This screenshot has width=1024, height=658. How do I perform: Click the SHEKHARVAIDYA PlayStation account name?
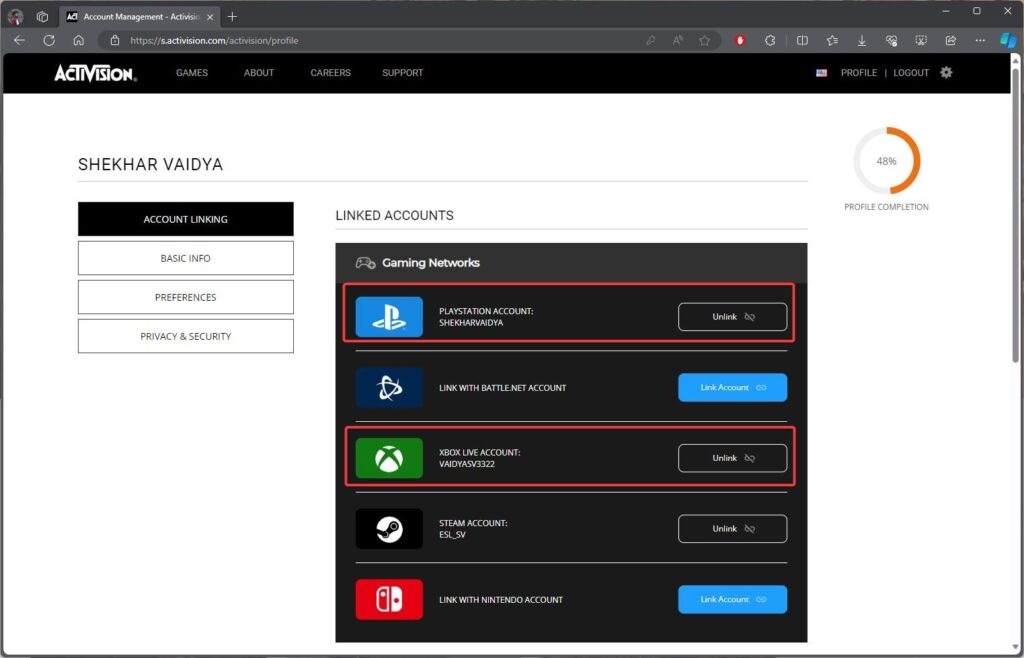[471, 322]
